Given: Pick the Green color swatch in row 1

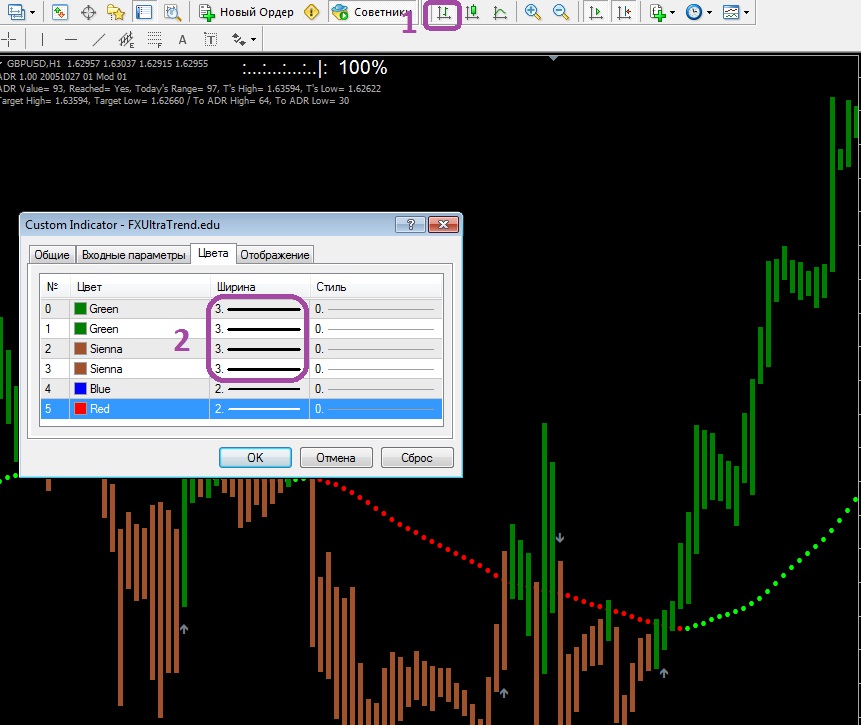Looking at the screenshot, I should tap(81, 328).
